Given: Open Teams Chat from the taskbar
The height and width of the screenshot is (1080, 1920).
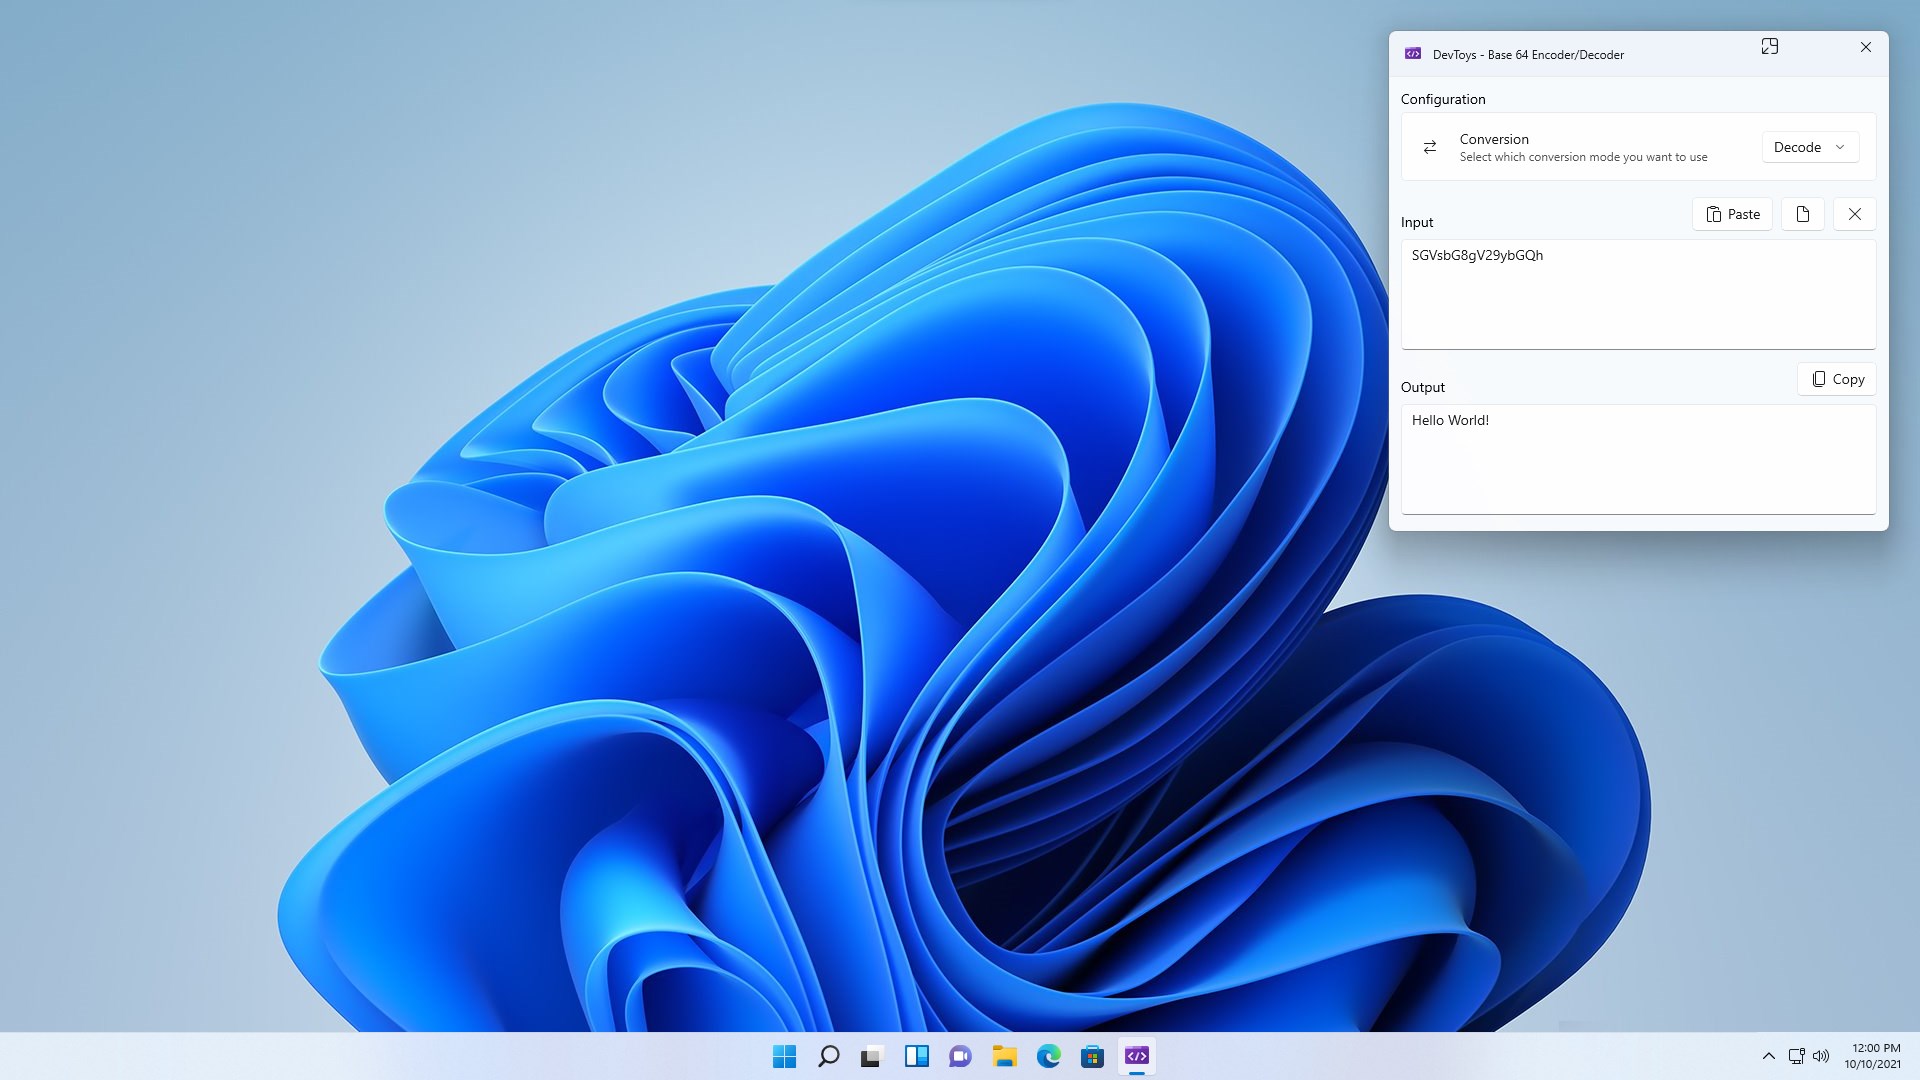Looking at the screenshot, I should click(960, 1056).
